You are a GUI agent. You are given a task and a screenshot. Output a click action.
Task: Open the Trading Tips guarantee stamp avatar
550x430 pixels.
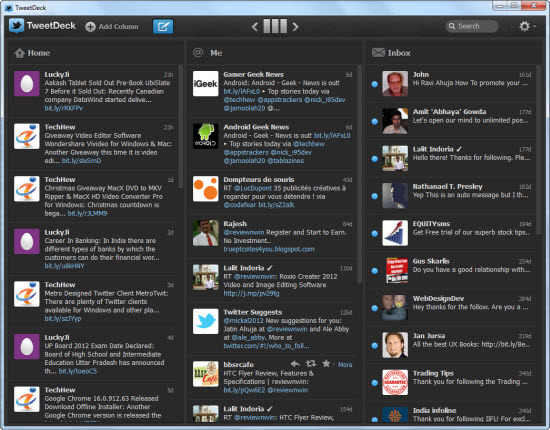[395, 382]
